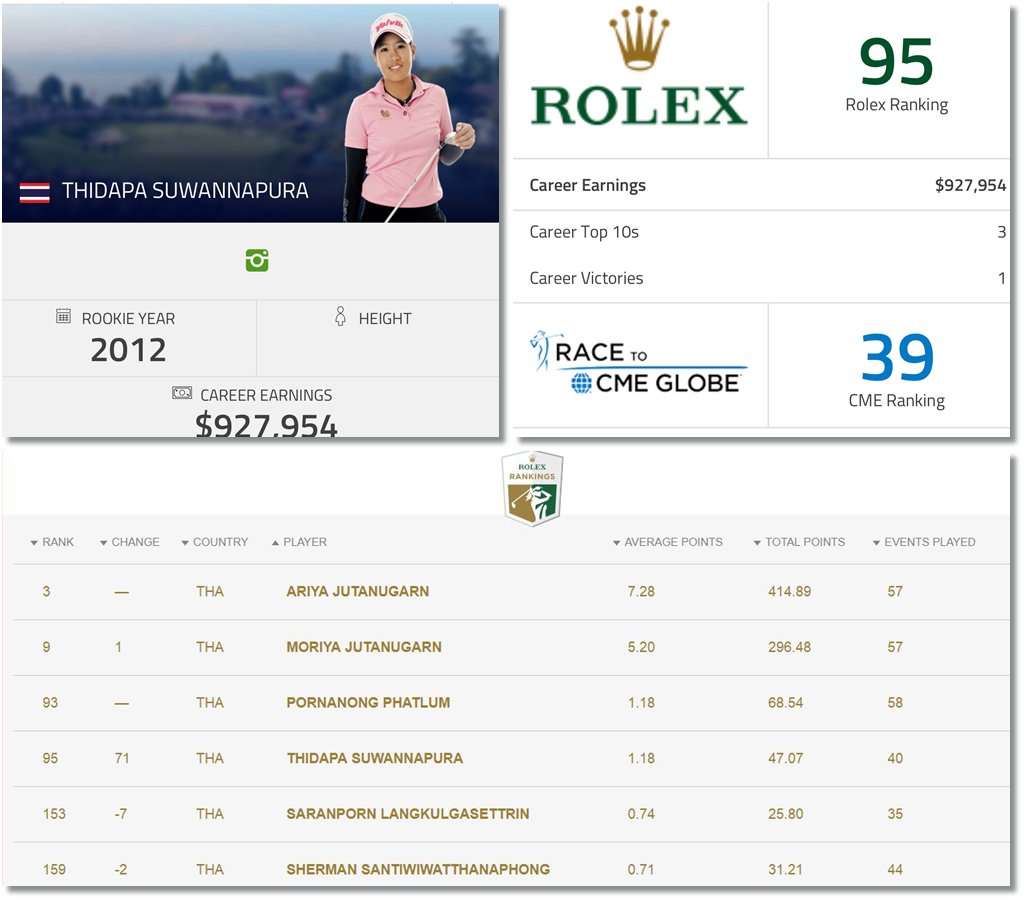Viewport: 1024px width, 900px height.
Task: Click events played 35 cell
Action: click(895, 814)
